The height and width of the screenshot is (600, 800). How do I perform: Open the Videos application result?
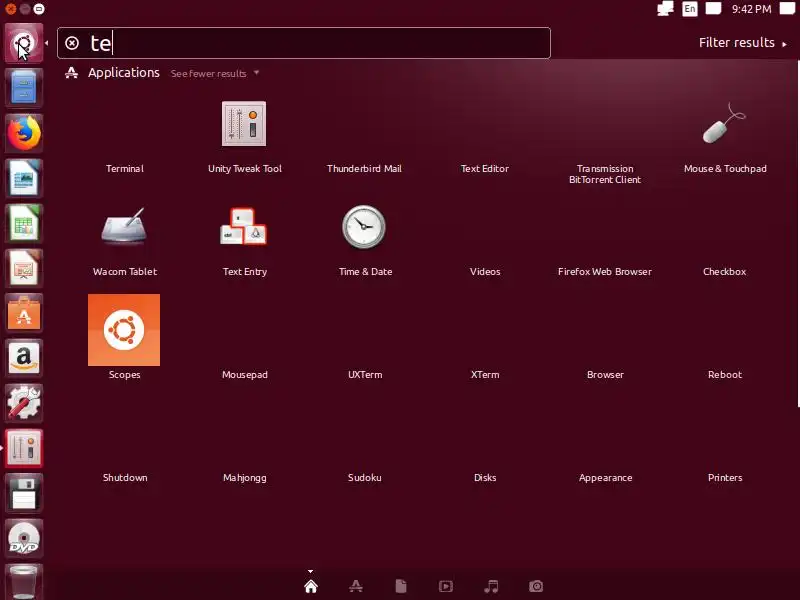pyautogui.click(x=485, y=271)
